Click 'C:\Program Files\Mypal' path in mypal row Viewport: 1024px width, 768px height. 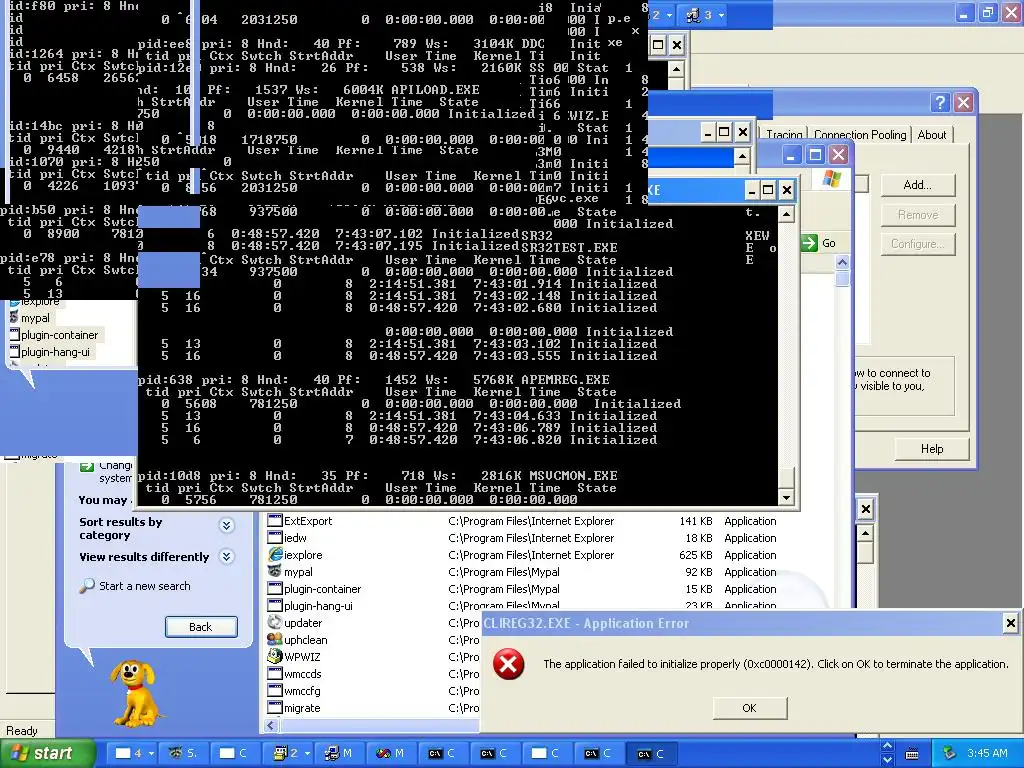[504, 572]
